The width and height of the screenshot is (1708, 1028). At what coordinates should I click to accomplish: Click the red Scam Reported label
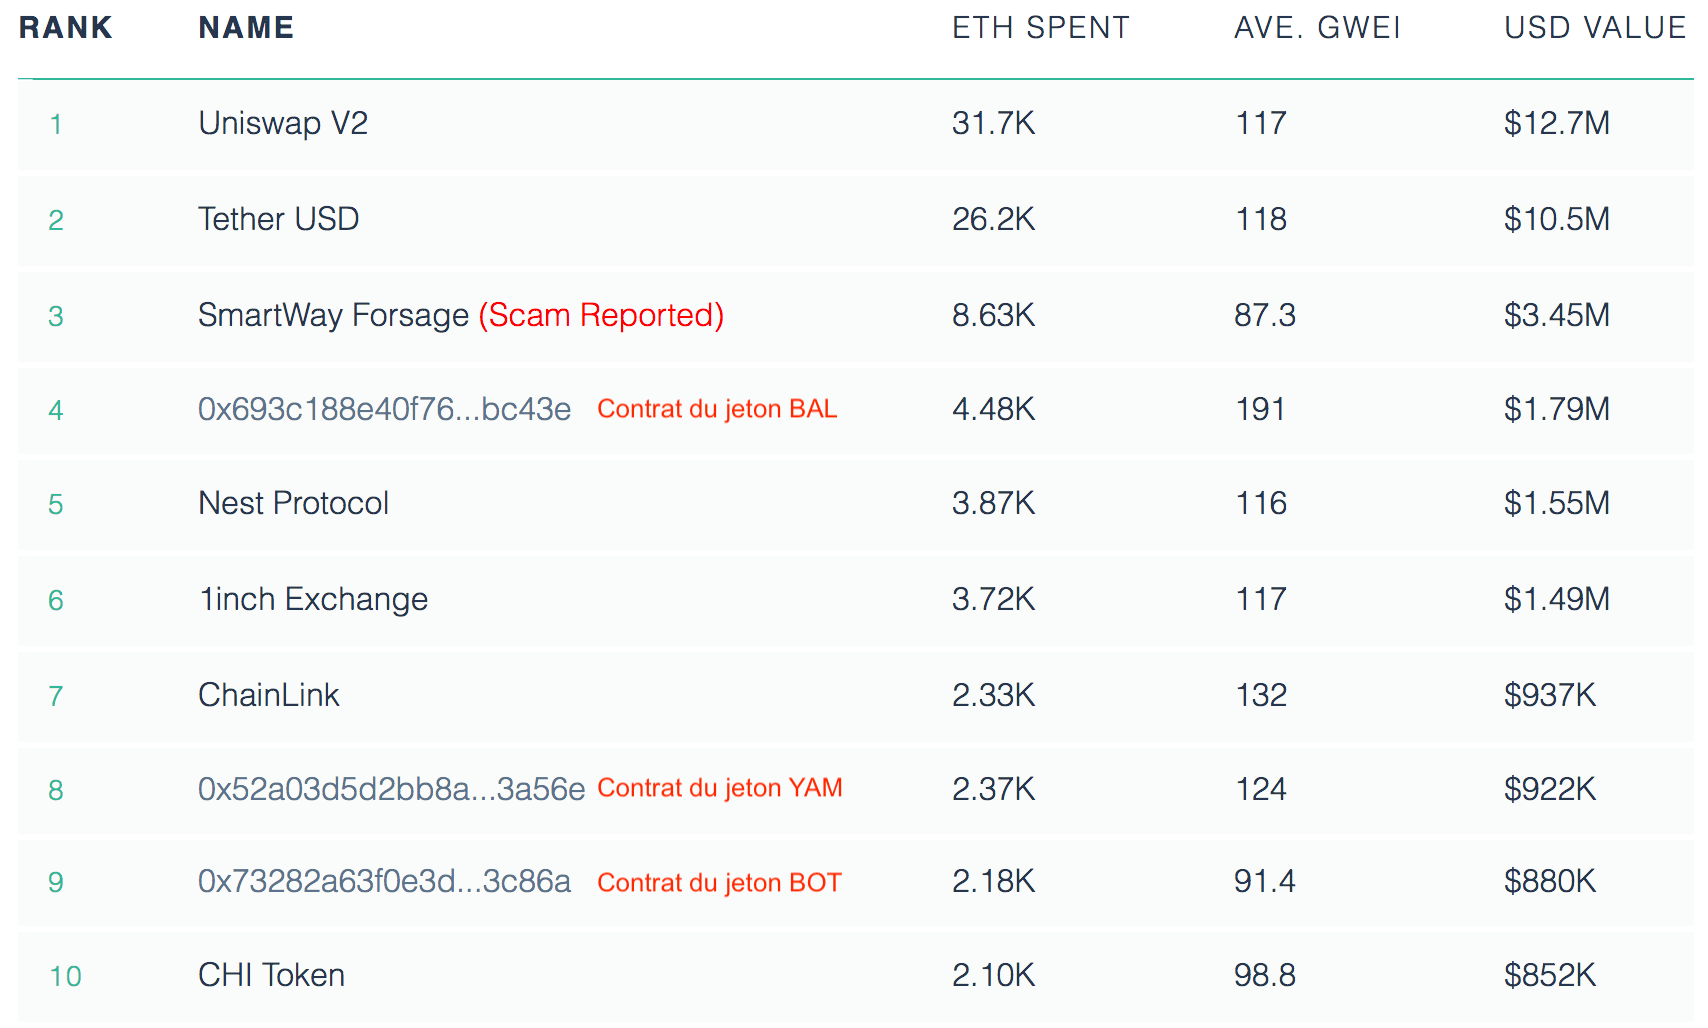601,315
